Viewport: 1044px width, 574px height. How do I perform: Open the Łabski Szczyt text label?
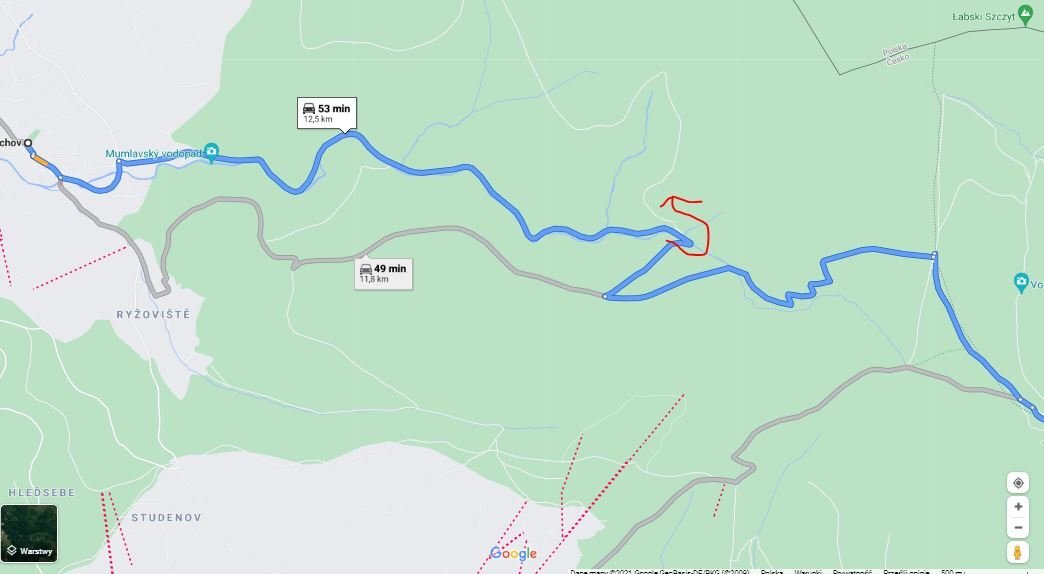click(x=983, y=17)
